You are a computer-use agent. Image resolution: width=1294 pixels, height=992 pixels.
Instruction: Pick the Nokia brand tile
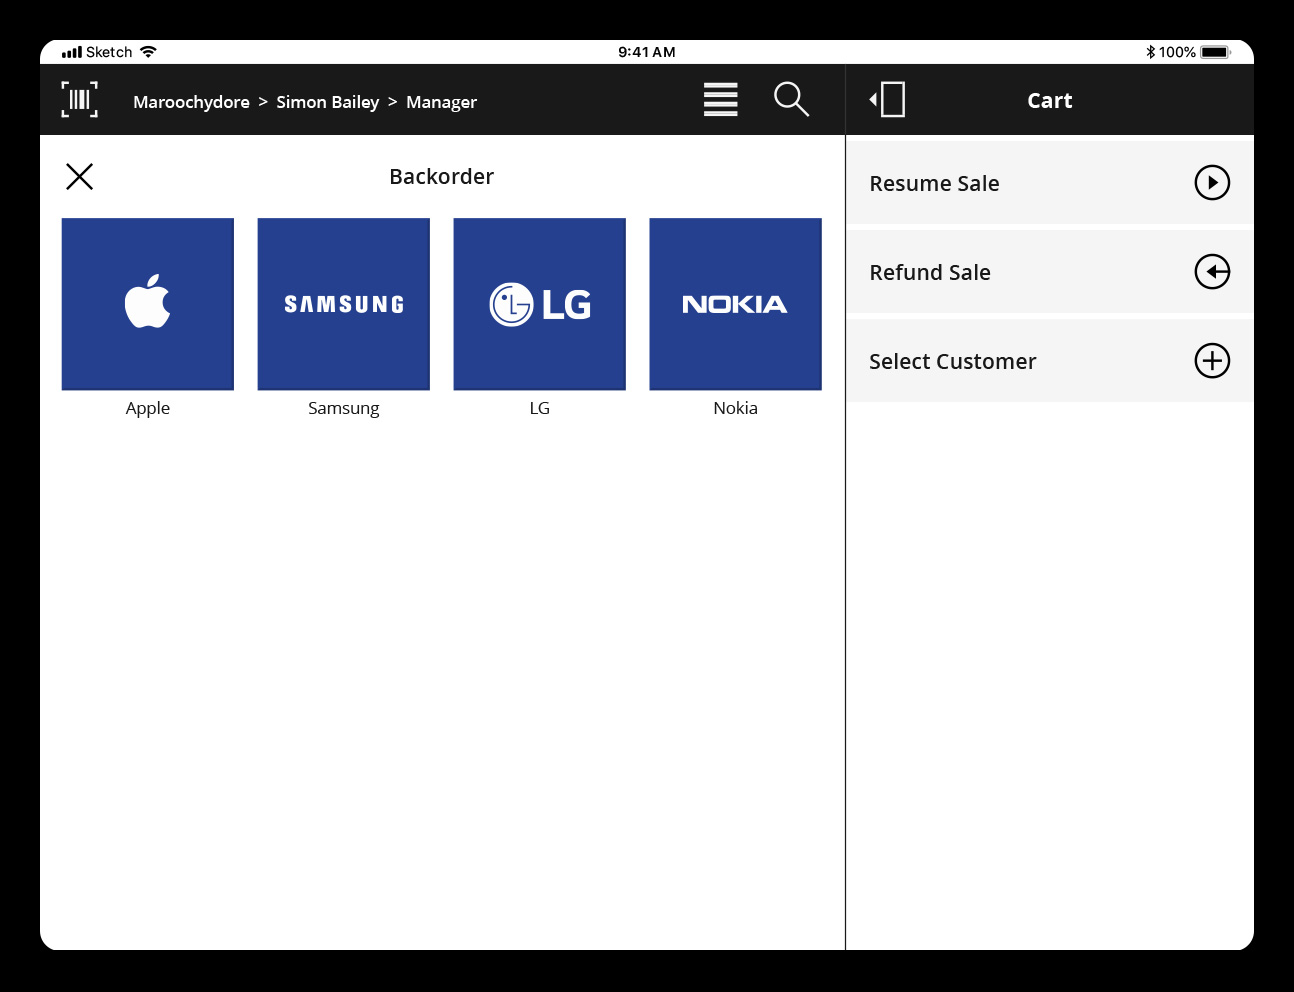[736, 304]
